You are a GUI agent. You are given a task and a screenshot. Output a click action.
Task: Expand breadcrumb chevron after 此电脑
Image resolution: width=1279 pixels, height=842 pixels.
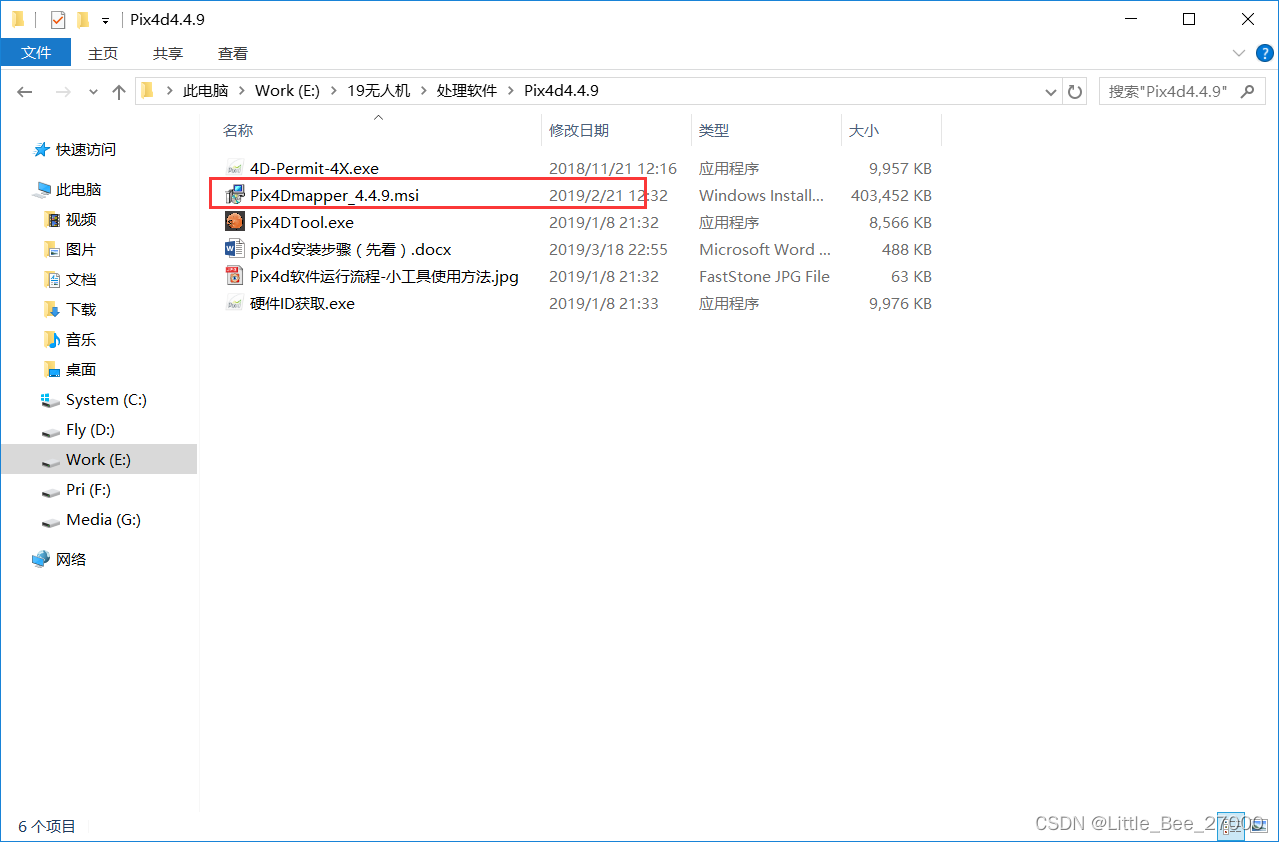click(x=241, y=91)
